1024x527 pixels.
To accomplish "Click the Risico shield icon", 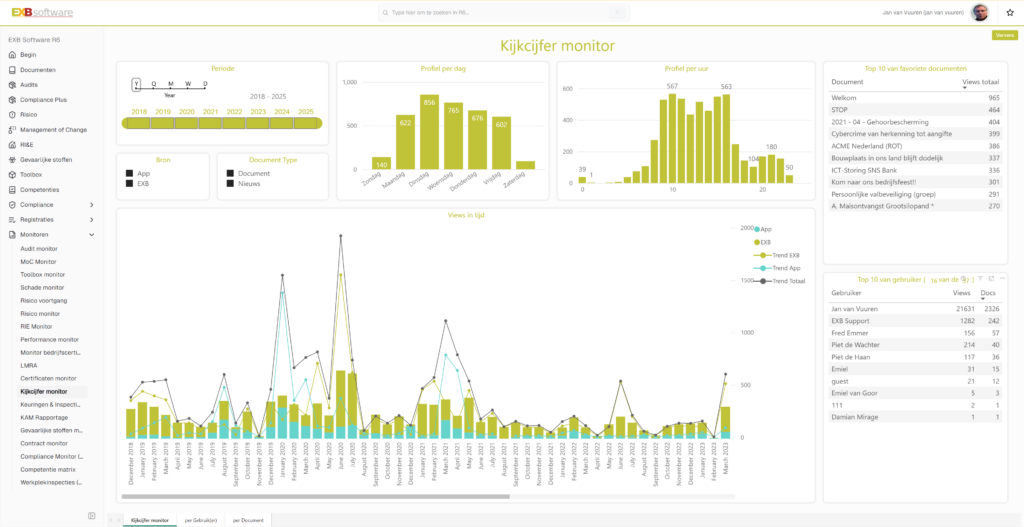I will 11,115.
